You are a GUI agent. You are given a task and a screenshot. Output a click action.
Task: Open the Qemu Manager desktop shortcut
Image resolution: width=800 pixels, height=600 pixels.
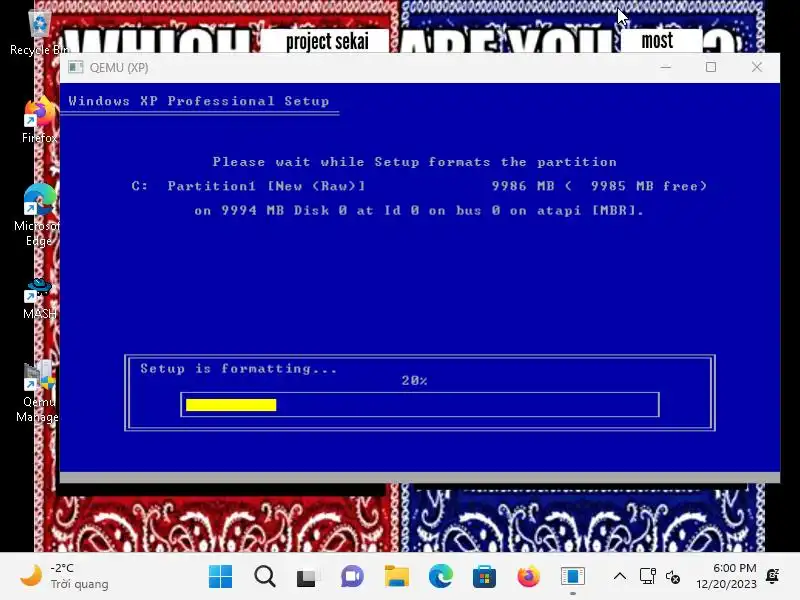[x=39, y=392]
